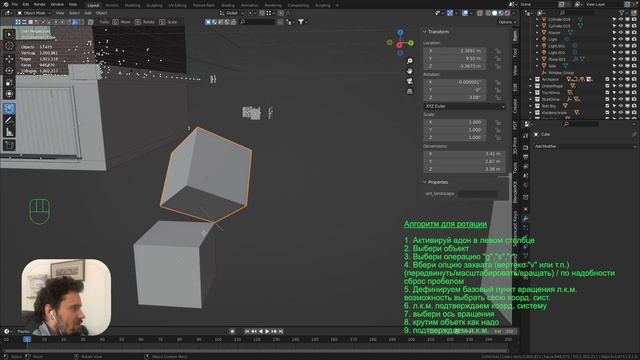Select the Measure ruler tool
The height and width of the screenshot is (360, 640).
tap(9, 132)
